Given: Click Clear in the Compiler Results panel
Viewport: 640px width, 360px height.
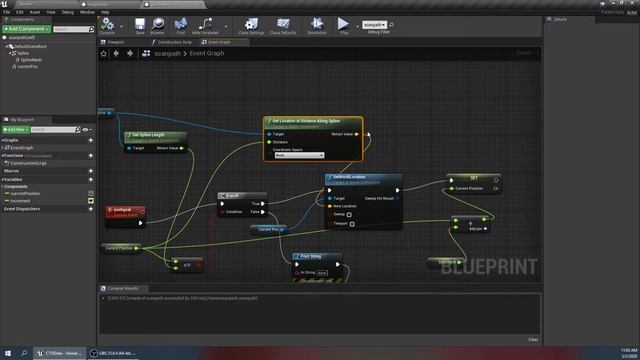Looking at the screenshot, I should pos(533,340).
